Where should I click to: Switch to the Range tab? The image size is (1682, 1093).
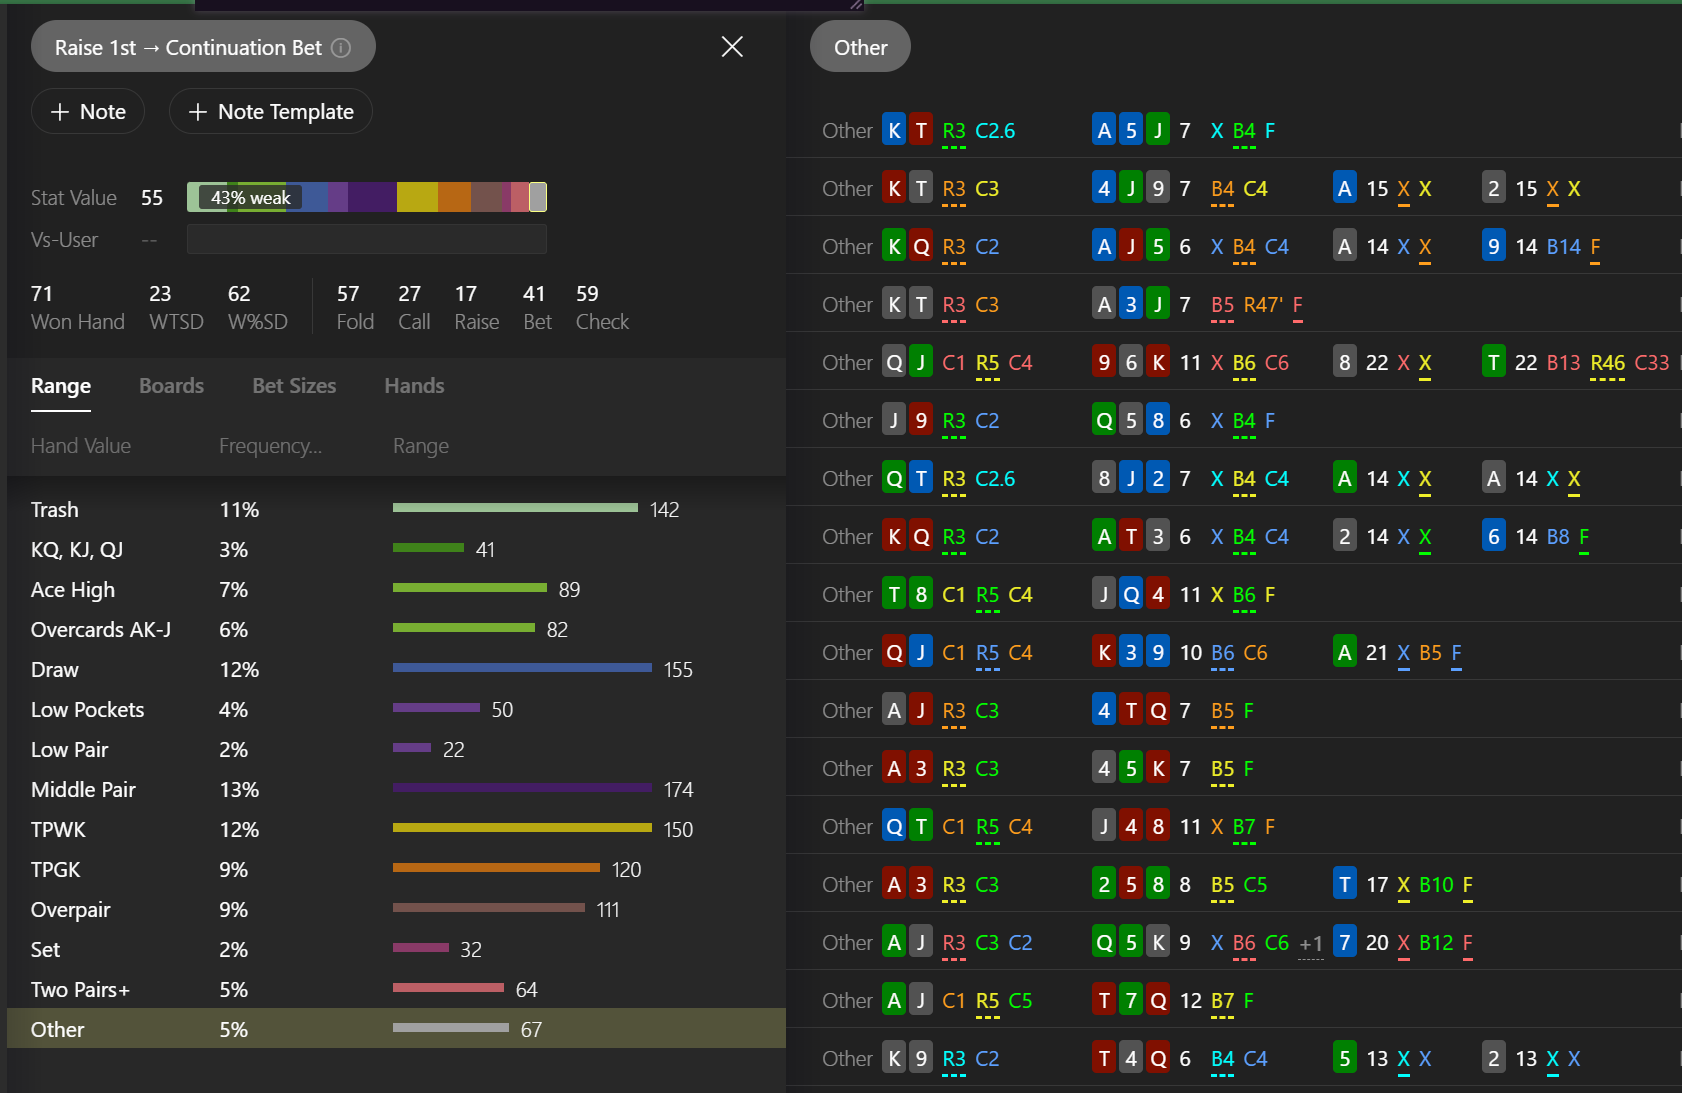tap(61, 386)
